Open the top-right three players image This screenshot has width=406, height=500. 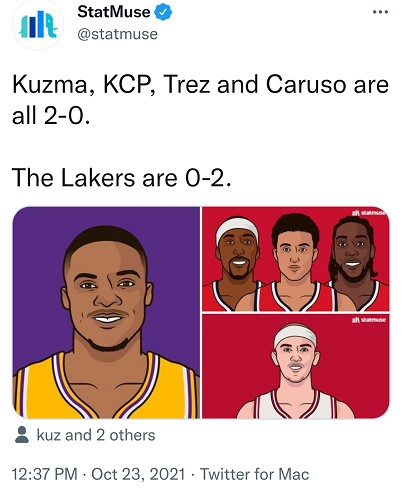296,259
